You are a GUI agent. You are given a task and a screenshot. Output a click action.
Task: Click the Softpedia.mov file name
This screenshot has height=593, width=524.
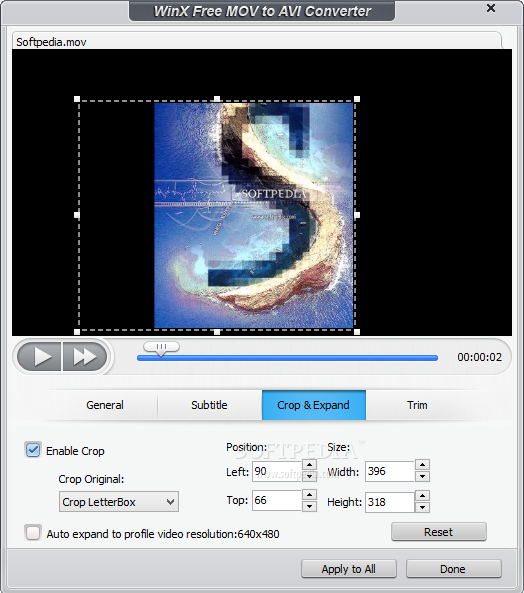[x=51, y=42]
